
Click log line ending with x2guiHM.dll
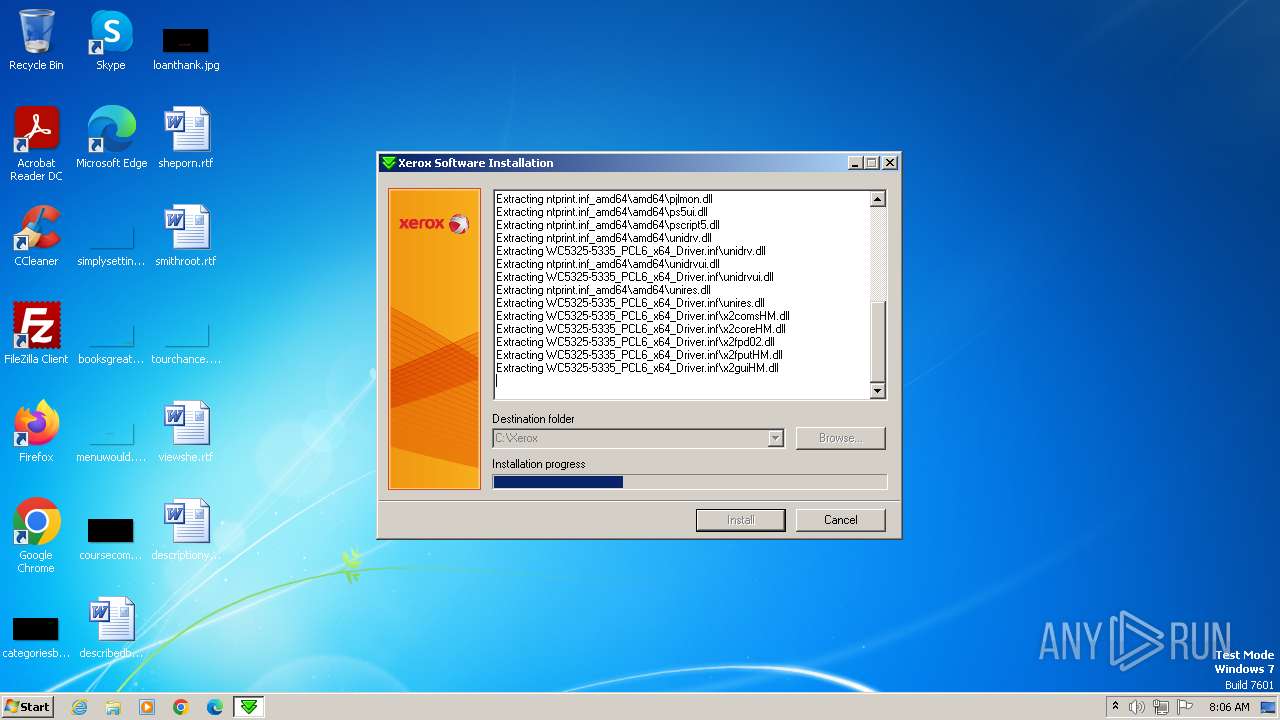click(637, 368)
